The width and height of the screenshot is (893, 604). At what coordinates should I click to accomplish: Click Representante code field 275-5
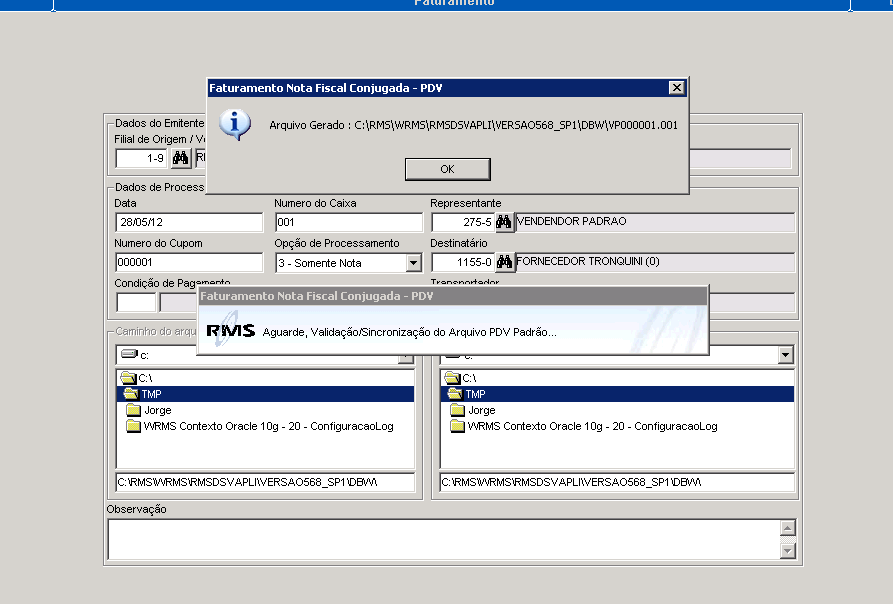point(462,222)
